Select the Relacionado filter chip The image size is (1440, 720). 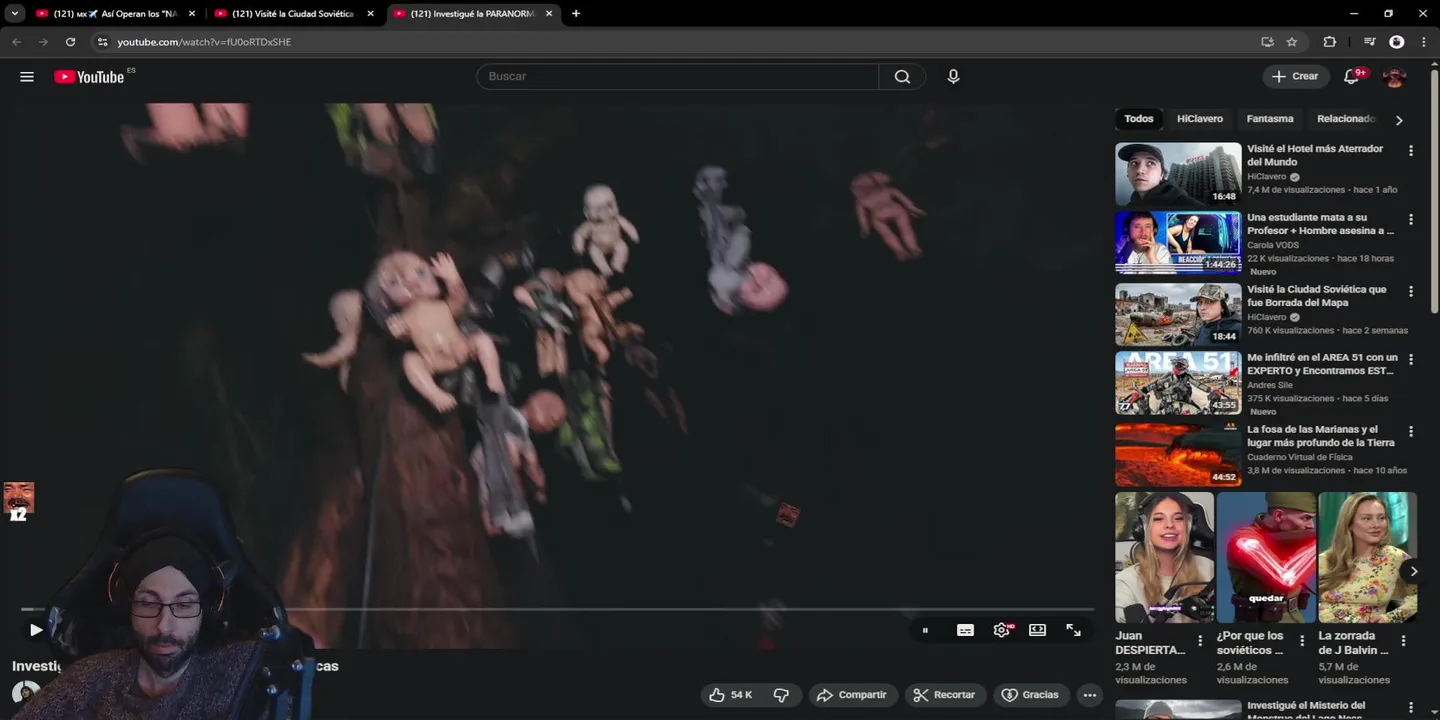coord(1346,119)
